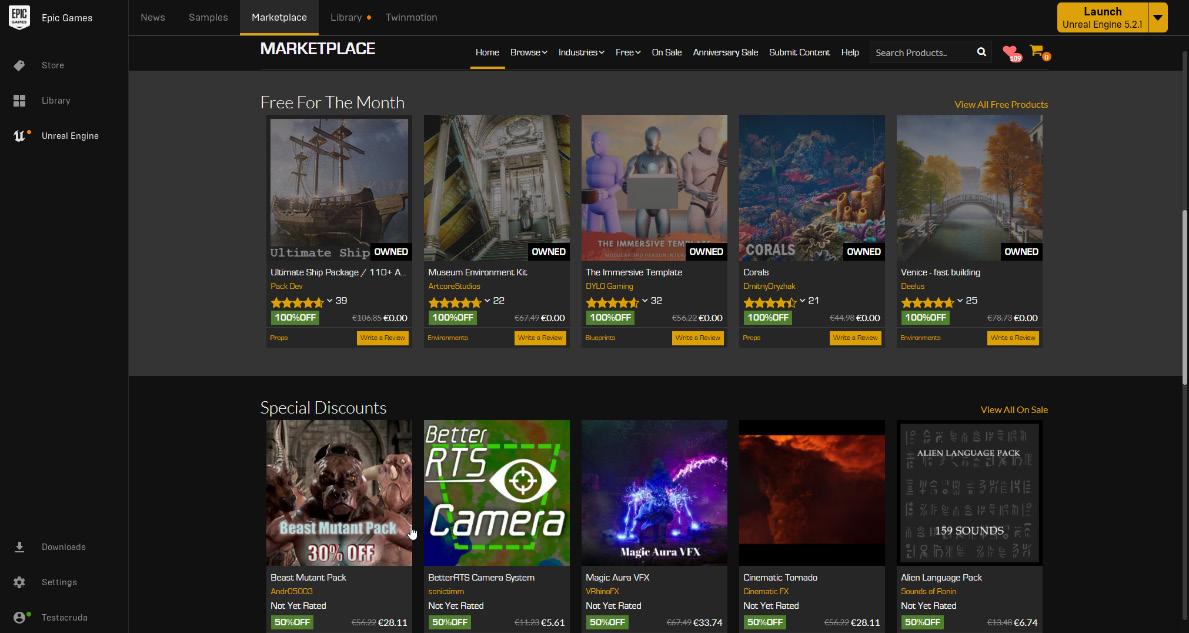
Task: Expand rating breakdown for Venice - fast building
Action: [960, 301]
